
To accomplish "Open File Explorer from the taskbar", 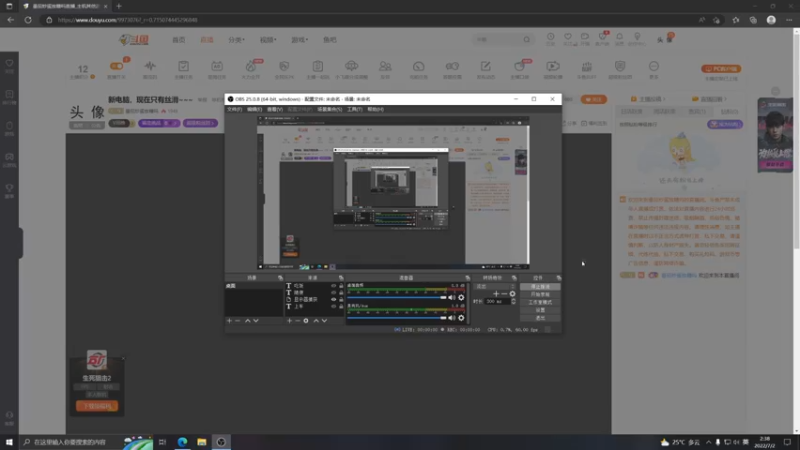I will pyautogui.click(x=202, y=442).
